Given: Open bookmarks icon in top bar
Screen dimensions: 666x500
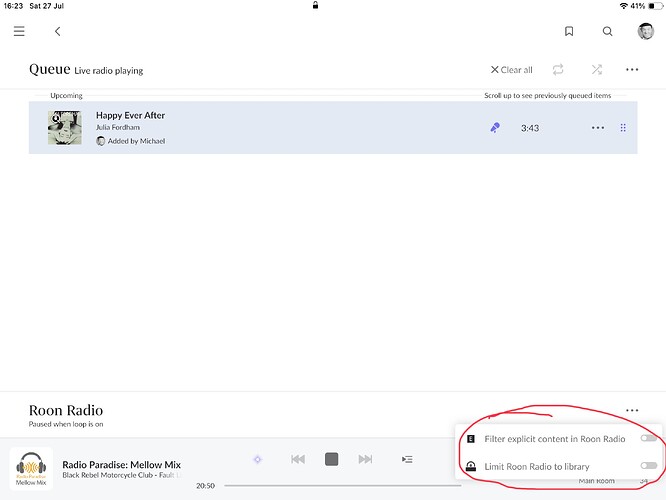Looking at the screenshot, I should pyautogui.click(x=569, y=31).
